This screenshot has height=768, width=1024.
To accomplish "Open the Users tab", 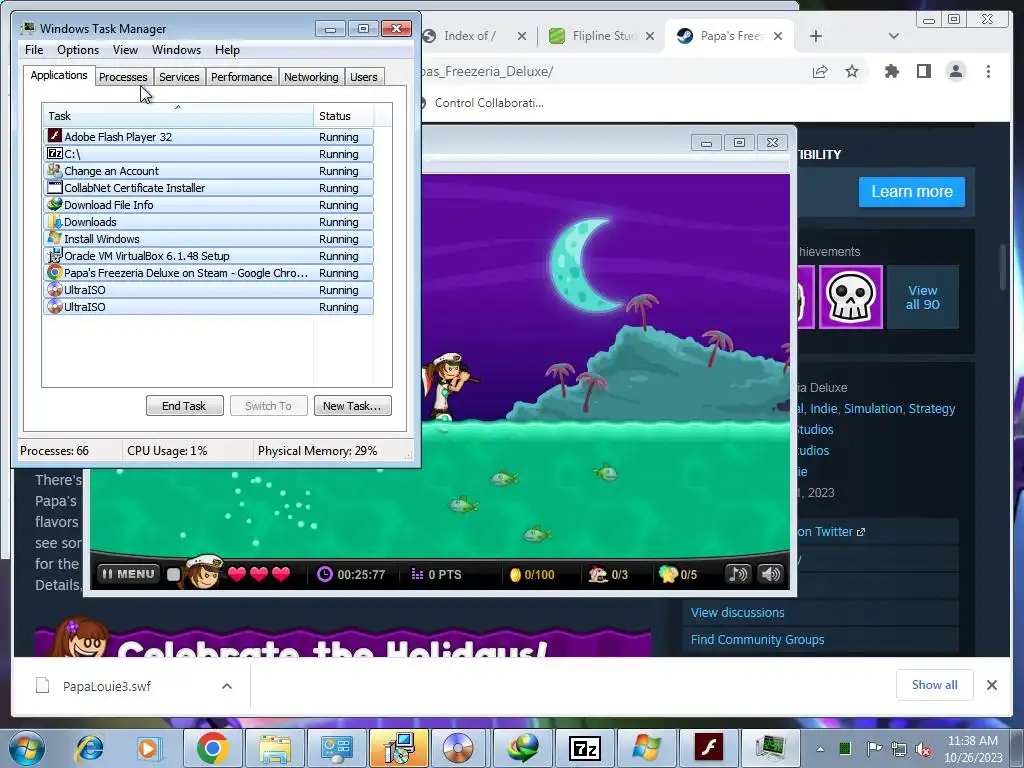I will 363,77.
